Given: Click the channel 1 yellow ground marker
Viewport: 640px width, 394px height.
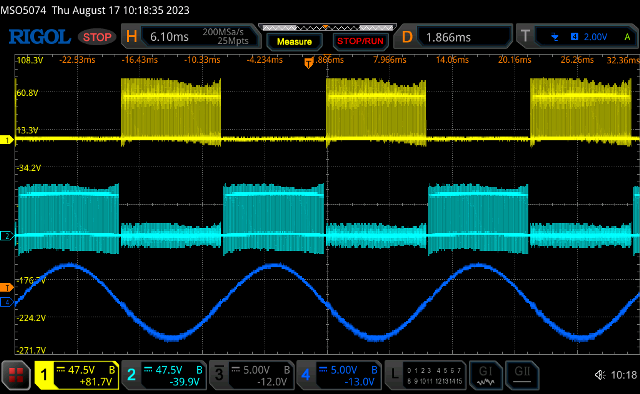Looking at the screenshot, I should pos(7,140).
